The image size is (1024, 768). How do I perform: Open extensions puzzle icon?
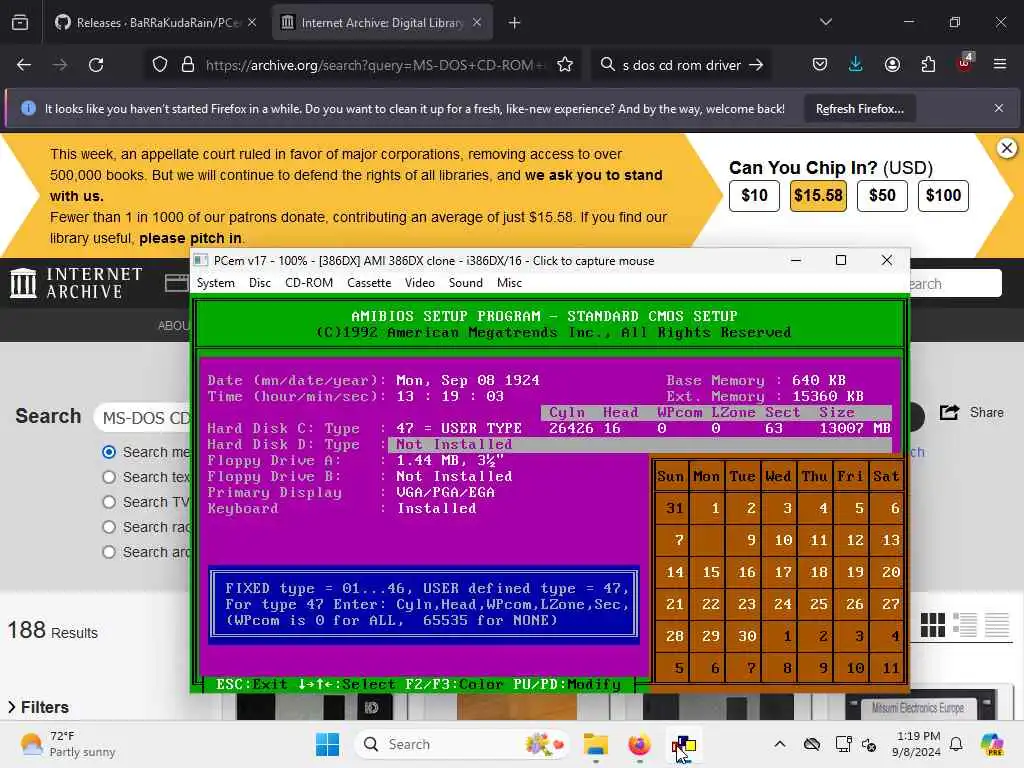pos(928,65)
